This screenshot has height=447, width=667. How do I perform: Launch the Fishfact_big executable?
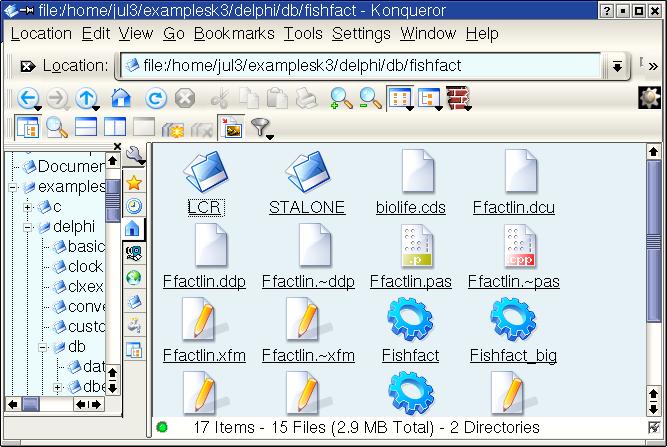click(x=513, y=331)
